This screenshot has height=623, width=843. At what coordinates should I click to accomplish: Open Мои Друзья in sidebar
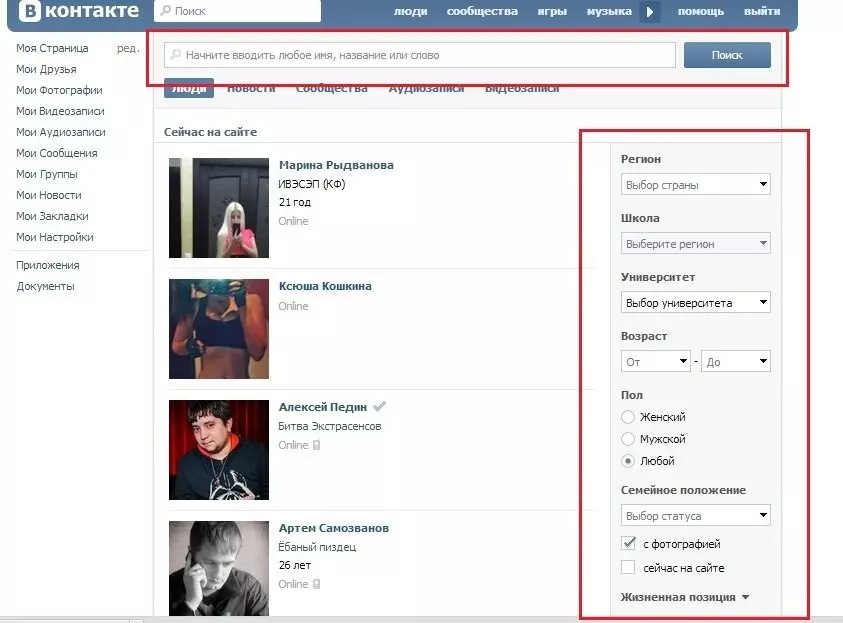pos(46,69)
